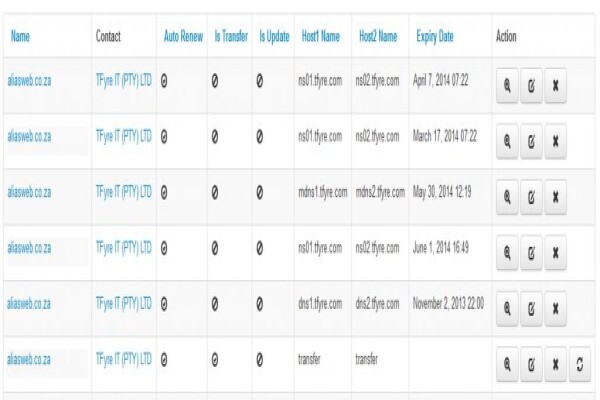Screen dimensions: 600x400
Task: Sort table by Name column header
Action: coord(20,36)
